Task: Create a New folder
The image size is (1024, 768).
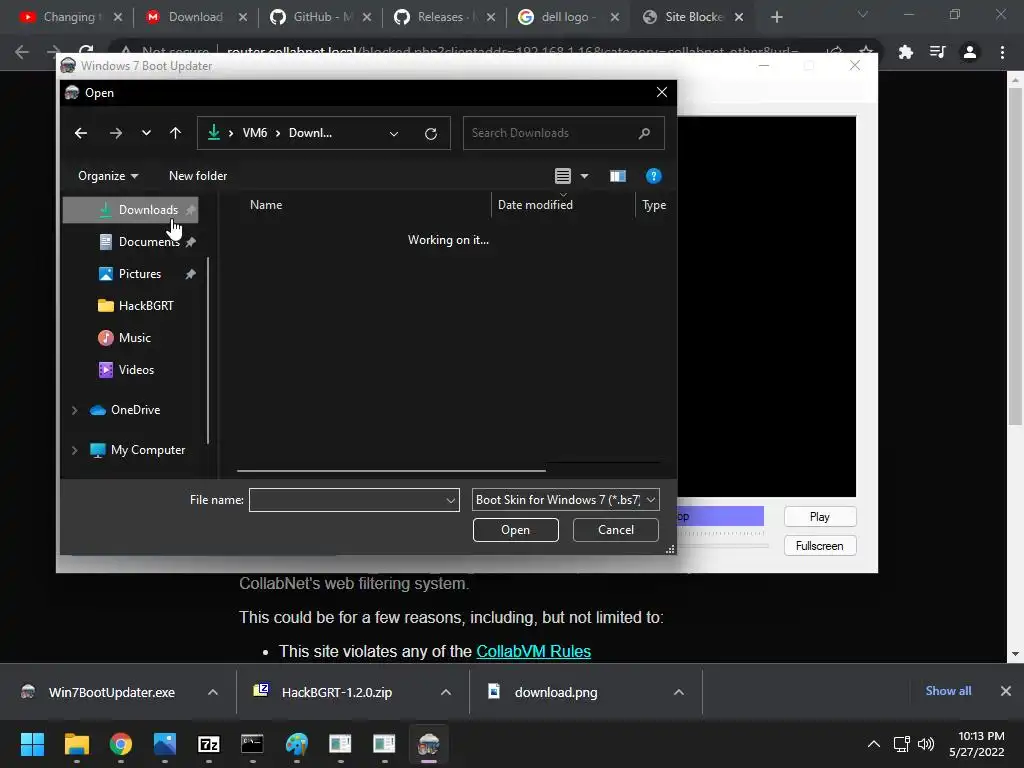Action: coord(198,176)
